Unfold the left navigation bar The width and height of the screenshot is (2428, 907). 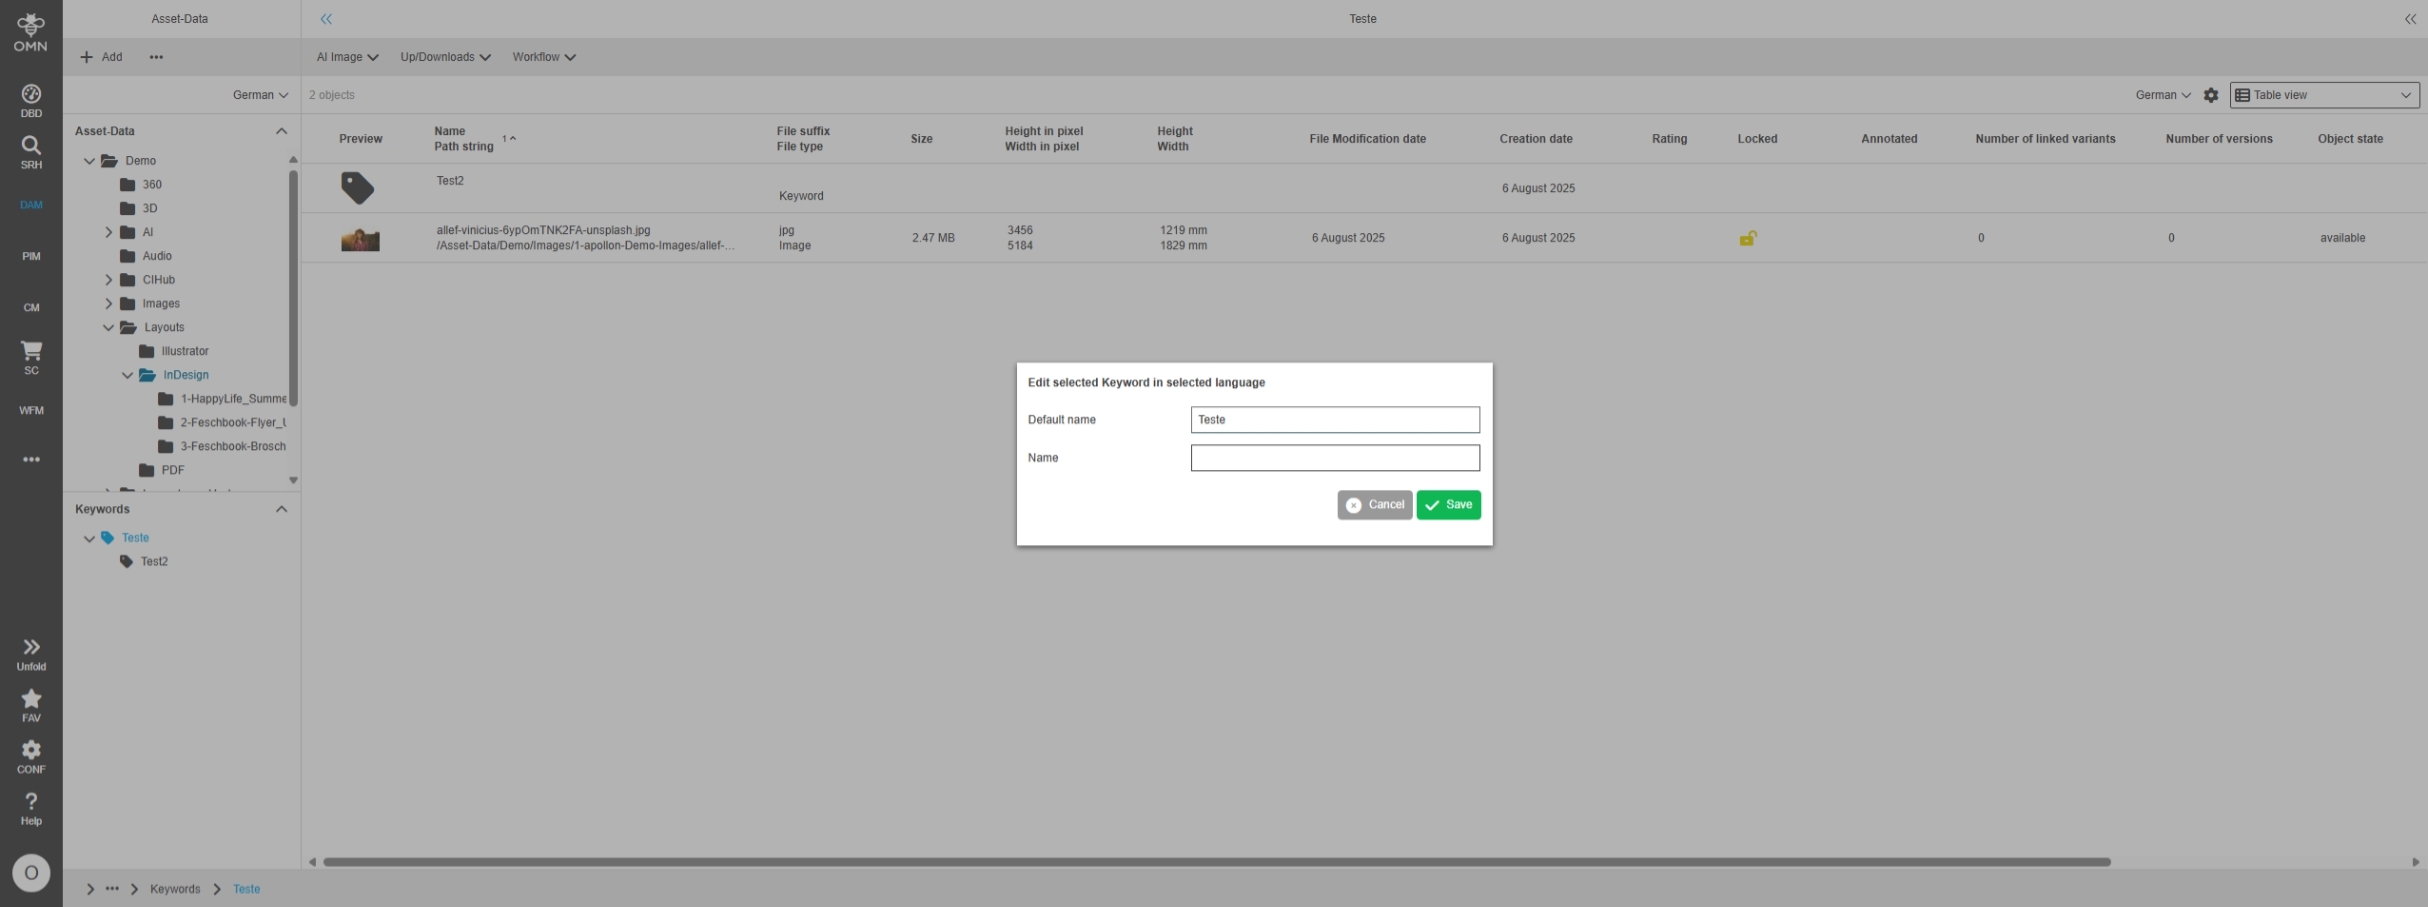31,655
